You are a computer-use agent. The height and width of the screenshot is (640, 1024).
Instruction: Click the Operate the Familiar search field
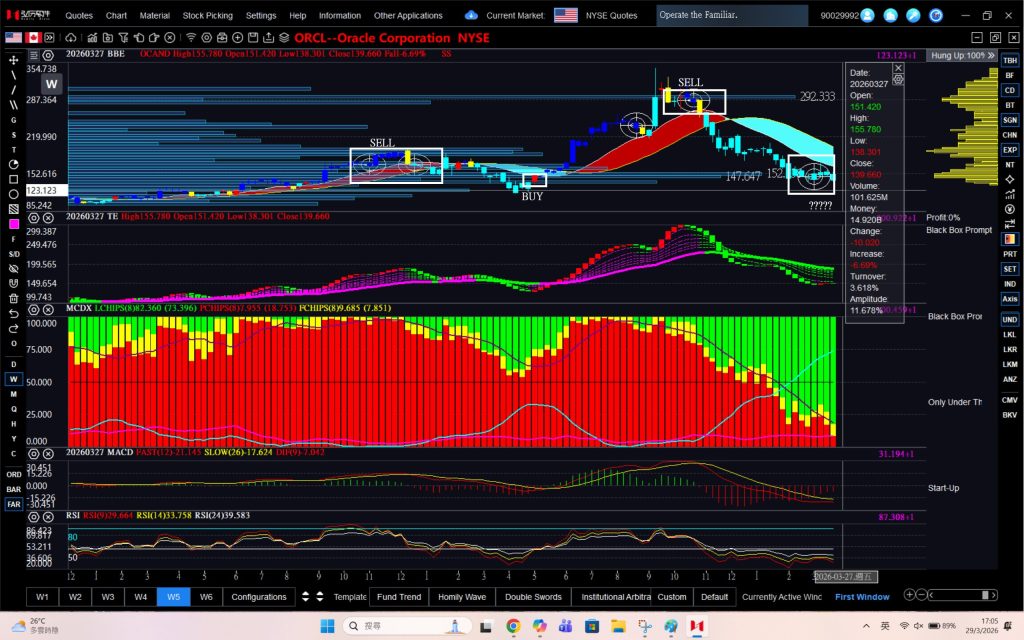click(x=732, y=16)
